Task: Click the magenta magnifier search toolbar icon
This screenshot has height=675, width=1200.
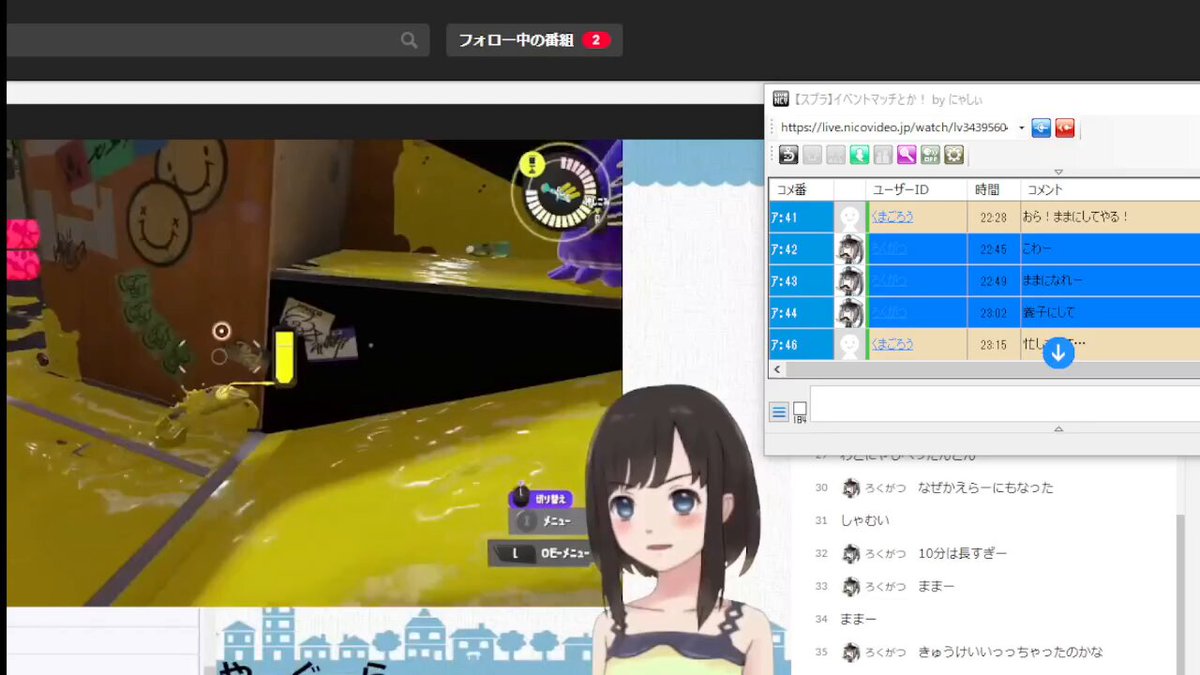Action: pos(907,155)
